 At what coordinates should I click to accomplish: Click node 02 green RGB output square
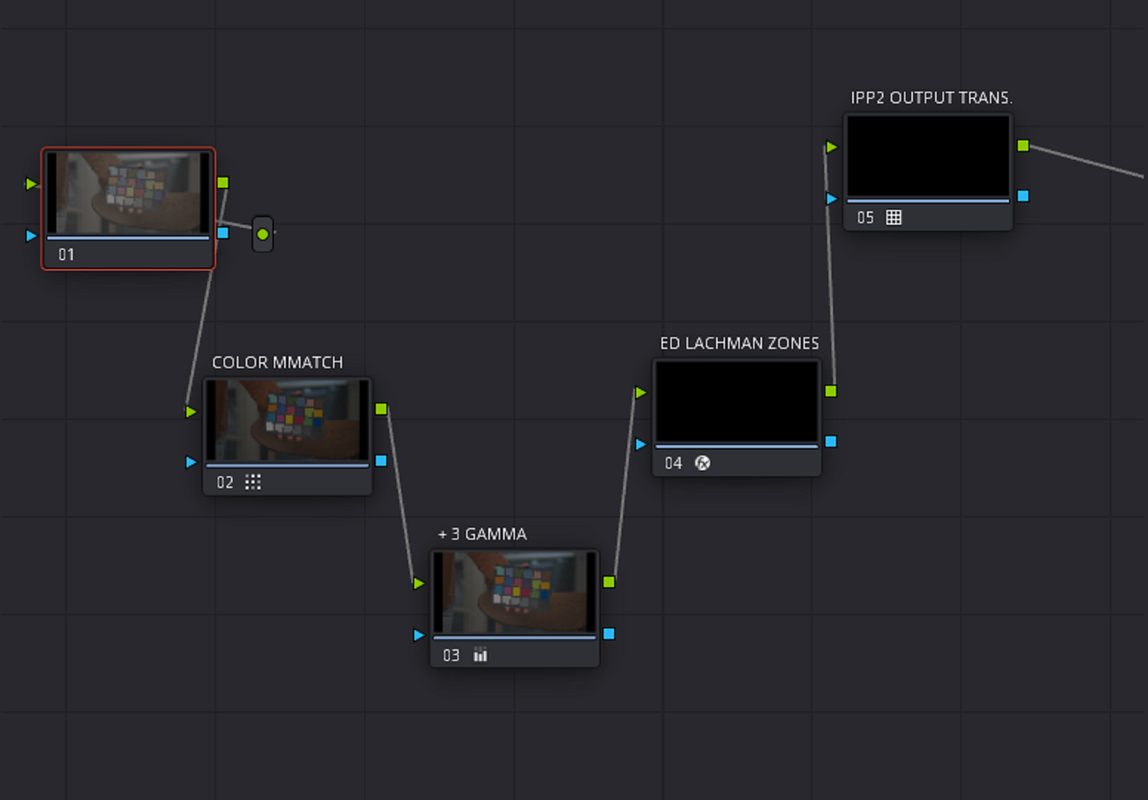coord(381,409)
